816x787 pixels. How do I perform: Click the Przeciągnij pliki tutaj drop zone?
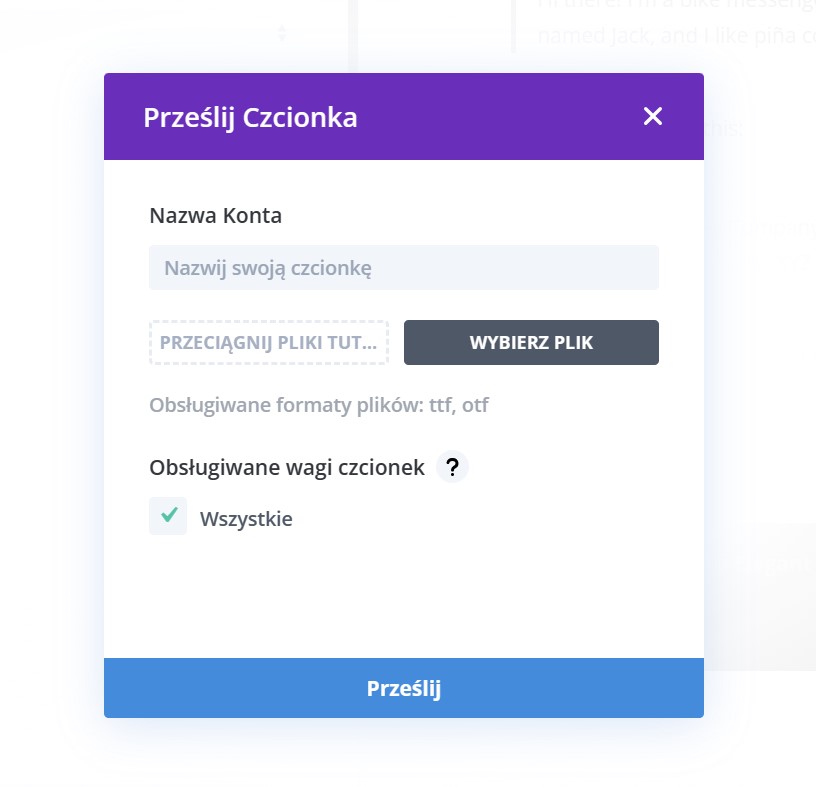coord(269,342)
